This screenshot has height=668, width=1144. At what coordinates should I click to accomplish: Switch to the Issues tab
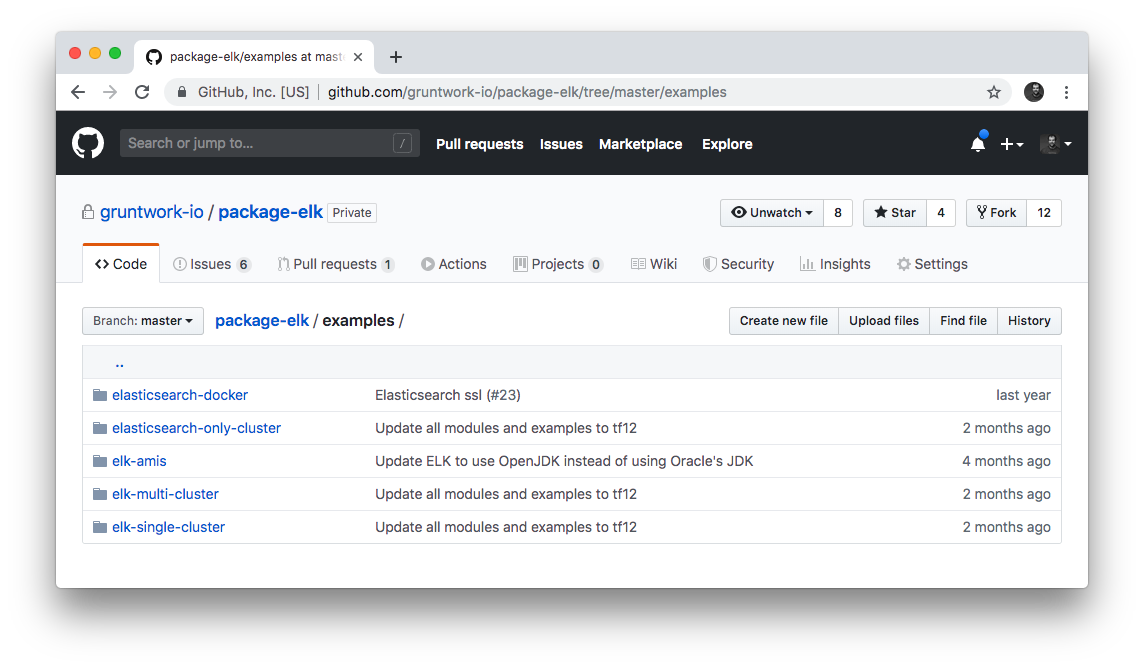[x=211, y=264]
